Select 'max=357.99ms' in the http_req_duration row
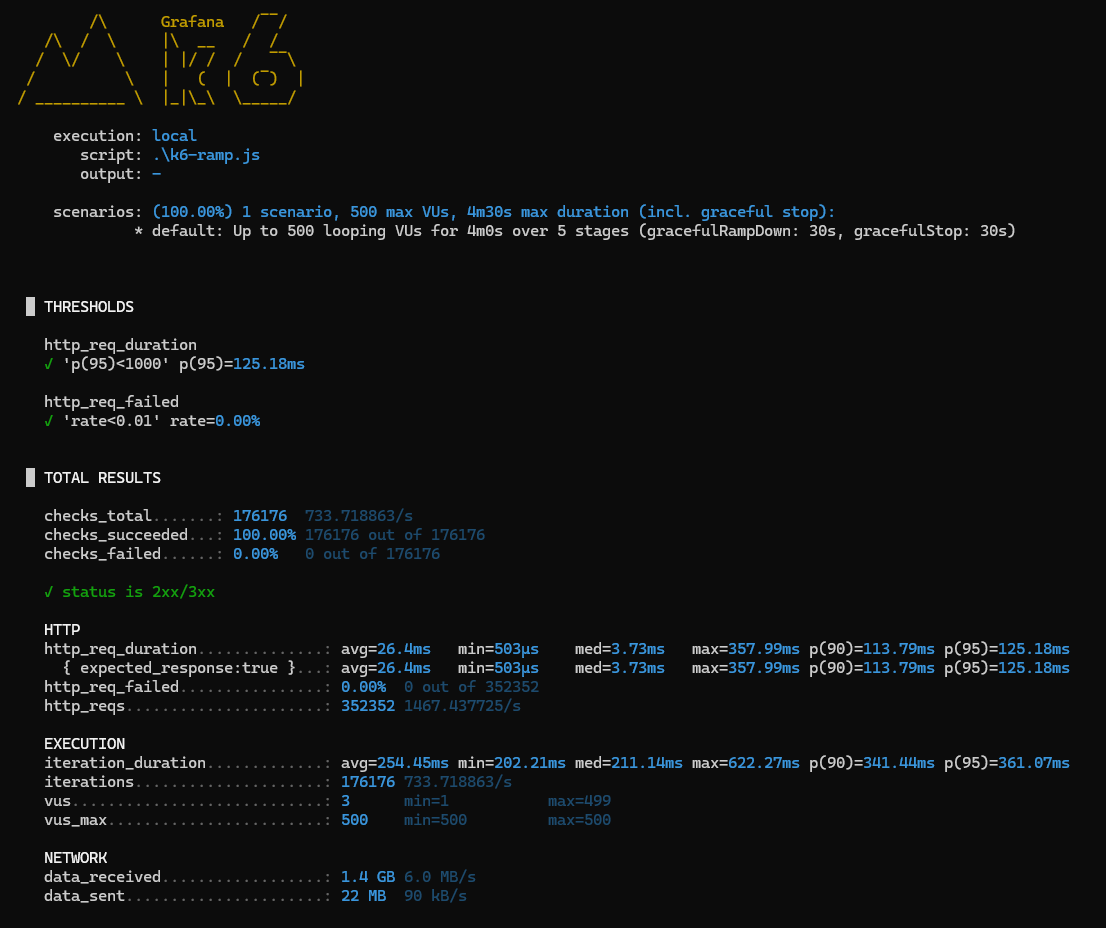This screenshot has width=1106, height=928. click(x=746, y=649)
